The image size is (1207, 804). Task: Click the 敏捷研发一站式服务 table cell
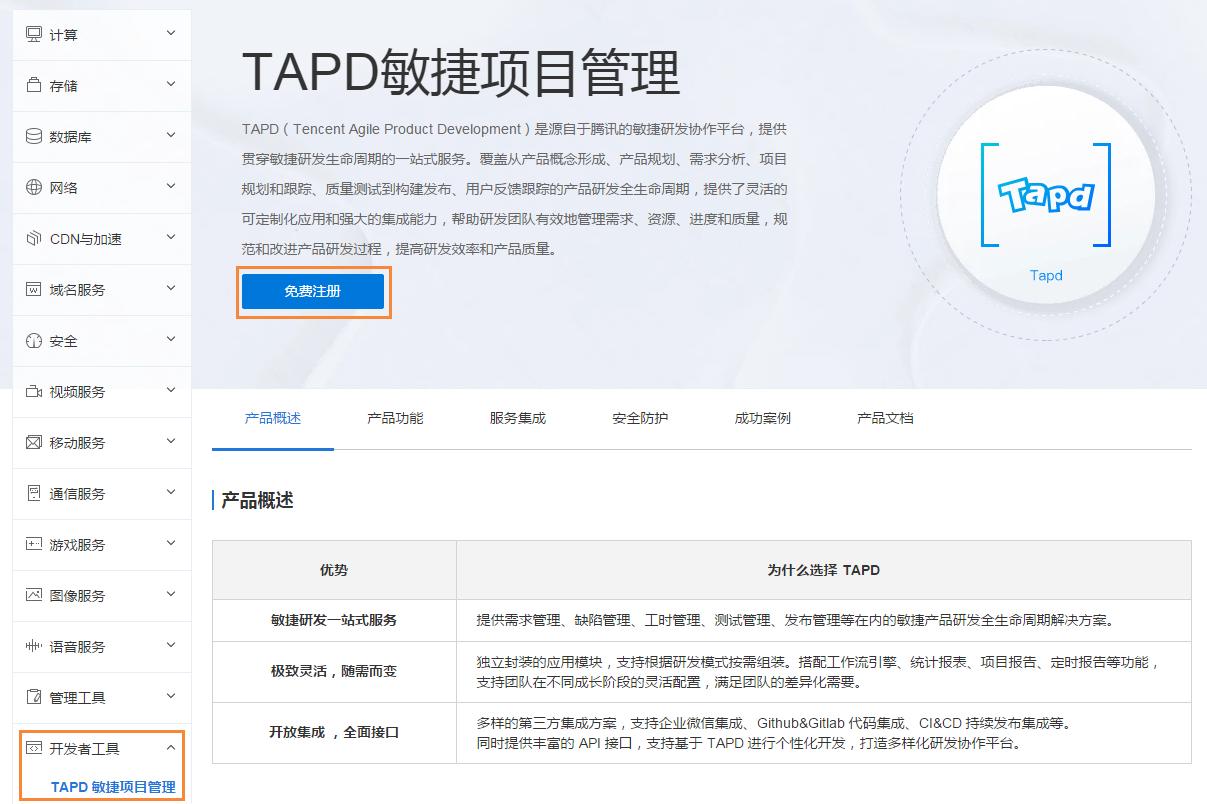pos(334,620)
